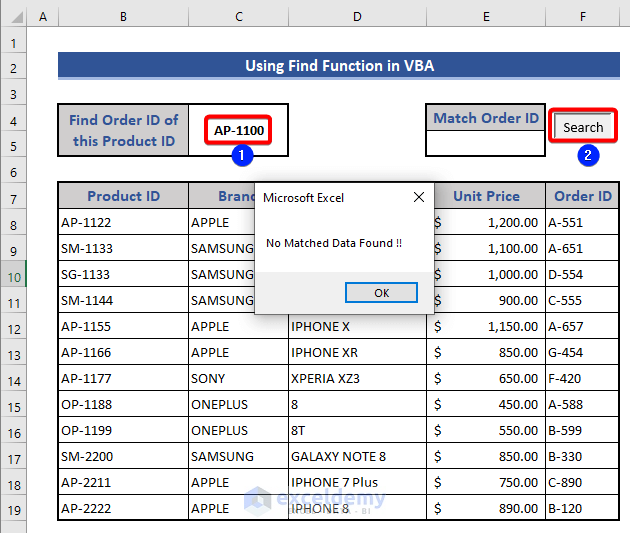Click the empty Match Order ID result cell
The image size is (630, 533).
point(485,143)
